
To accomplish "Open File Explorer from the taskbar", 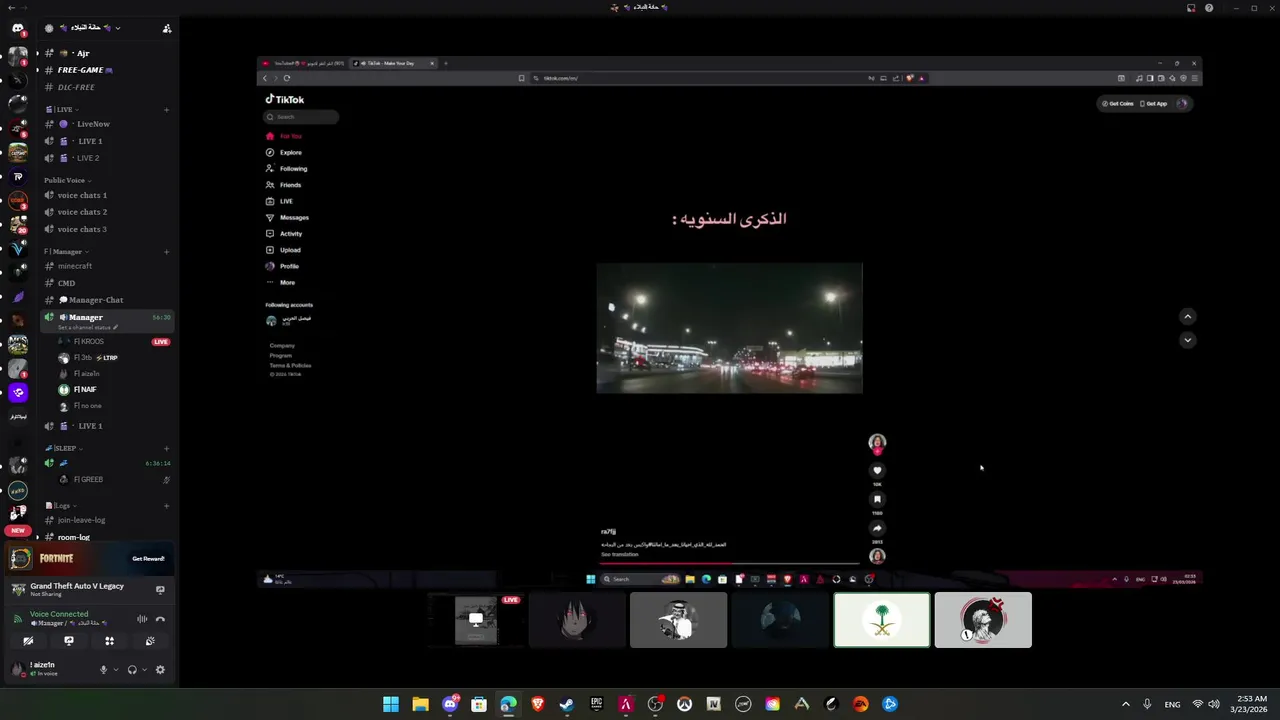I will (420, 704).
